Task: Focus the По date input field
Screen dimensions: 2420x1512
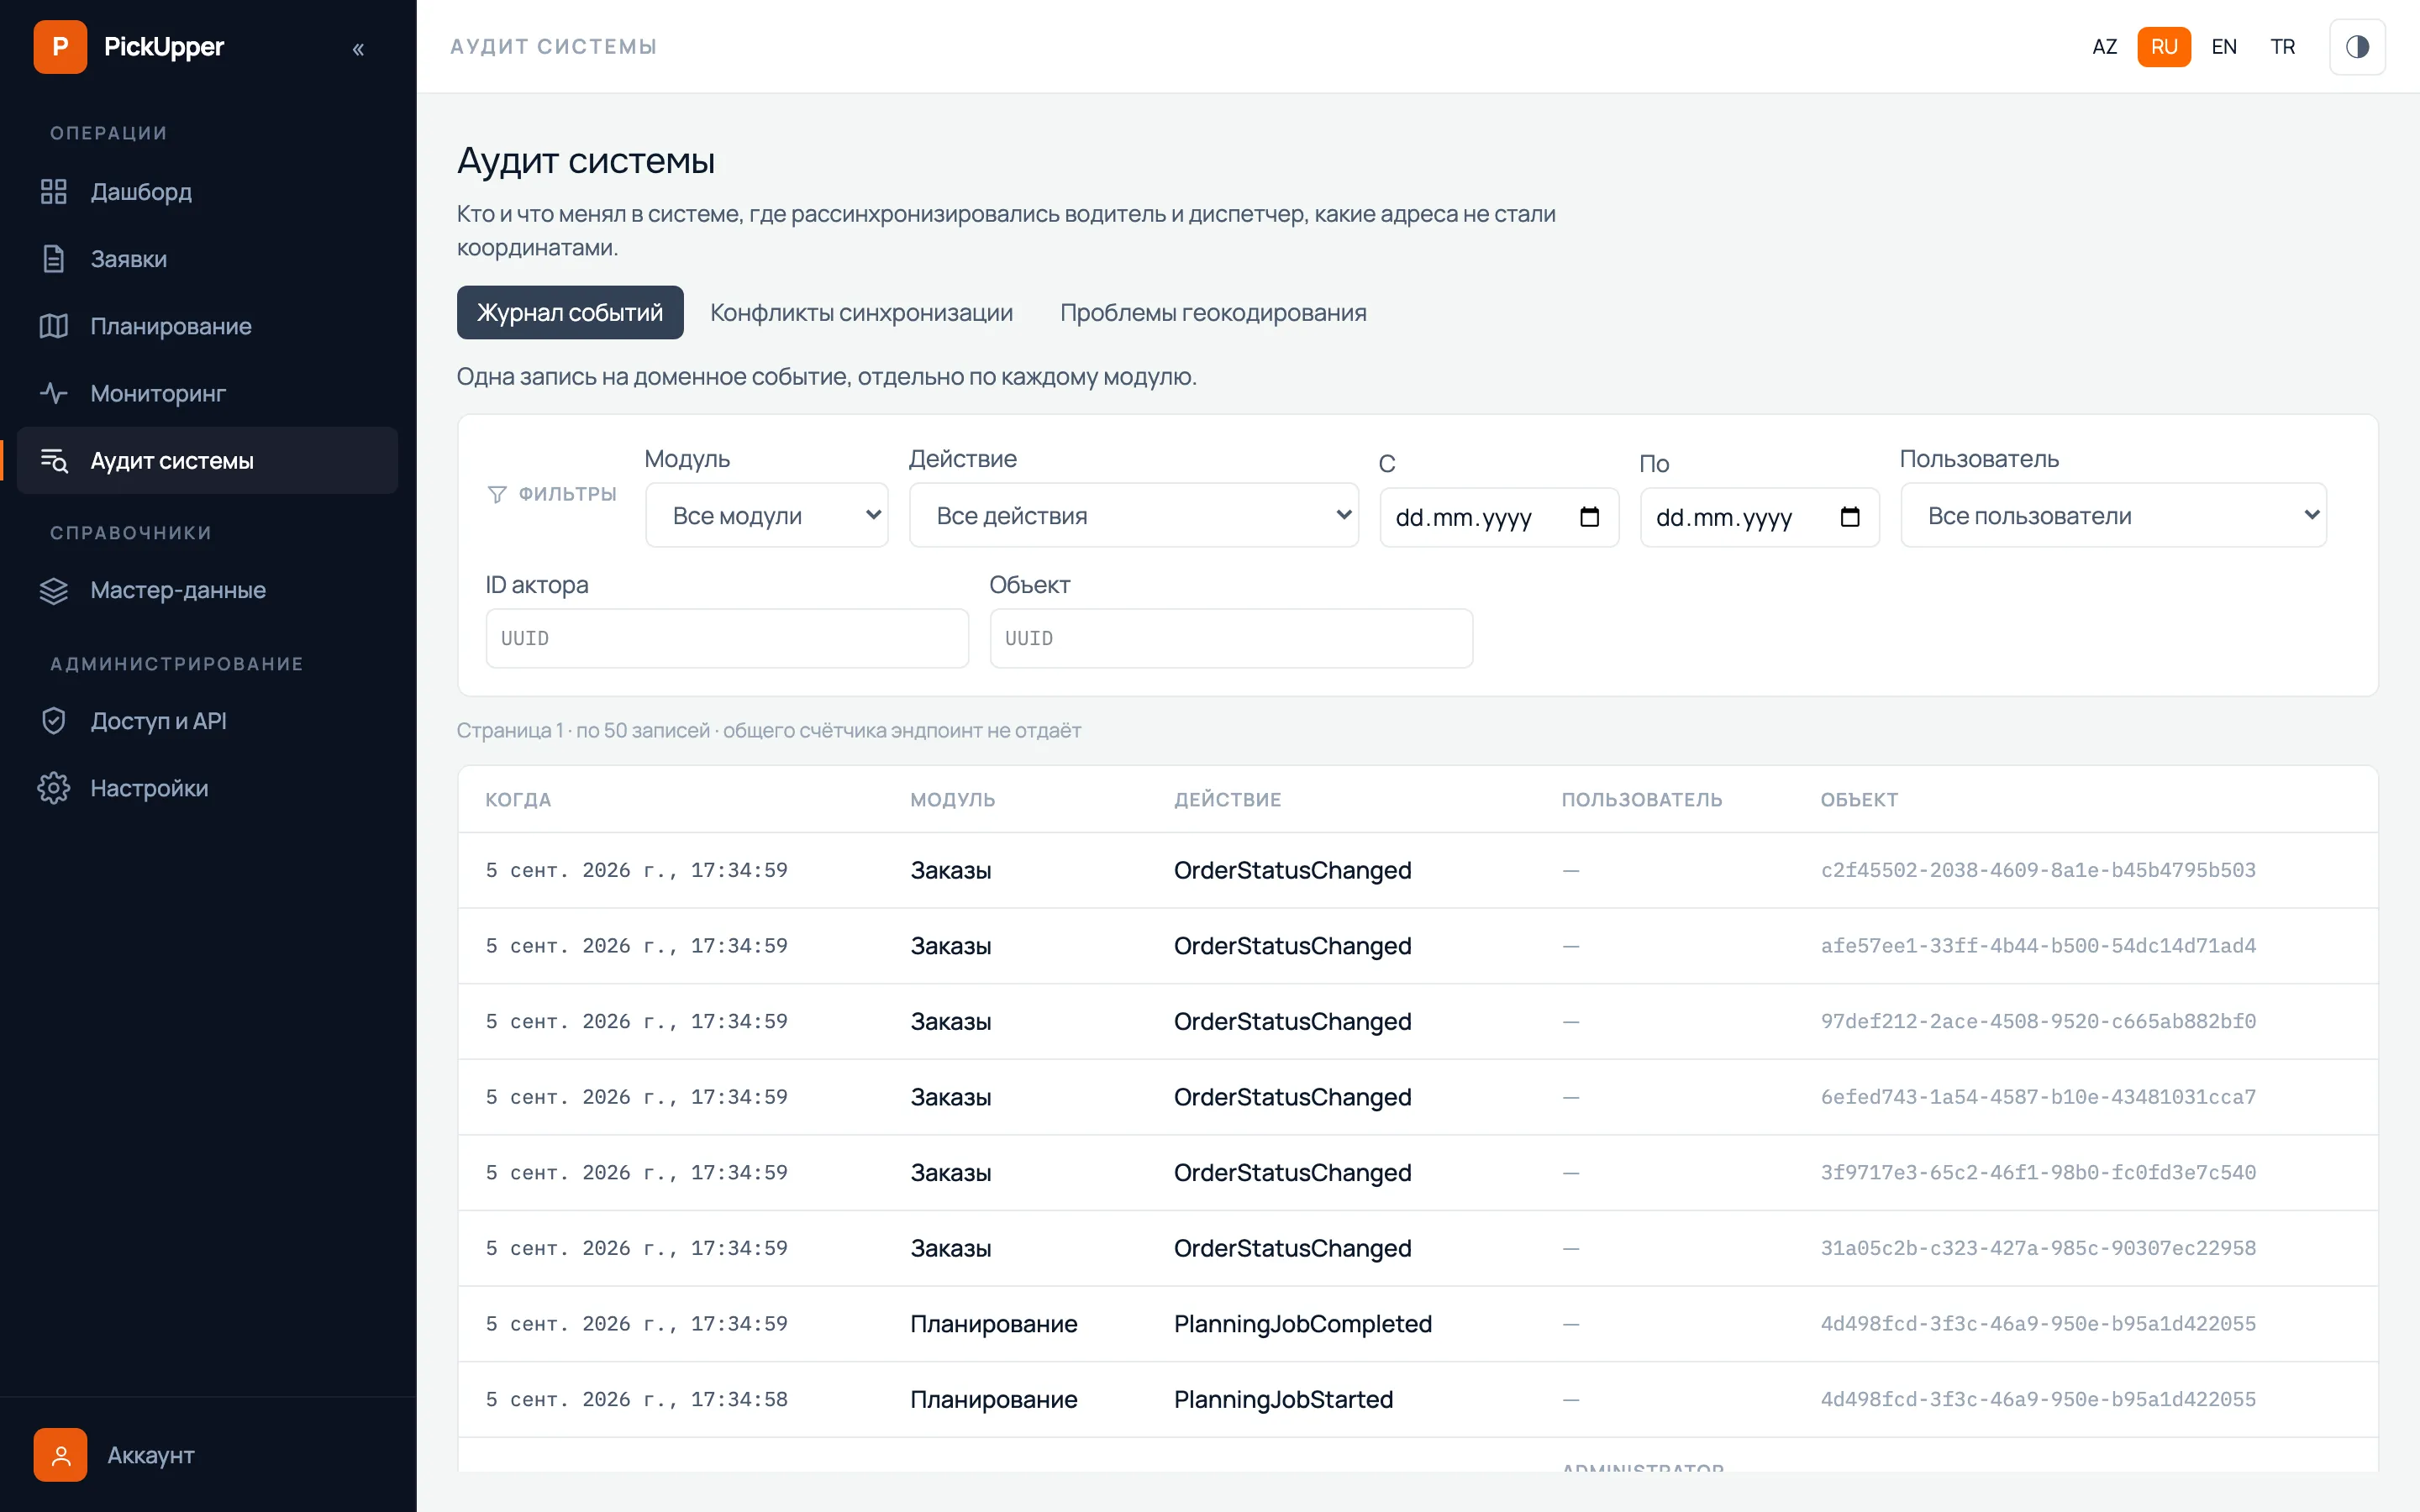Action: click(x=1759, y=517)
